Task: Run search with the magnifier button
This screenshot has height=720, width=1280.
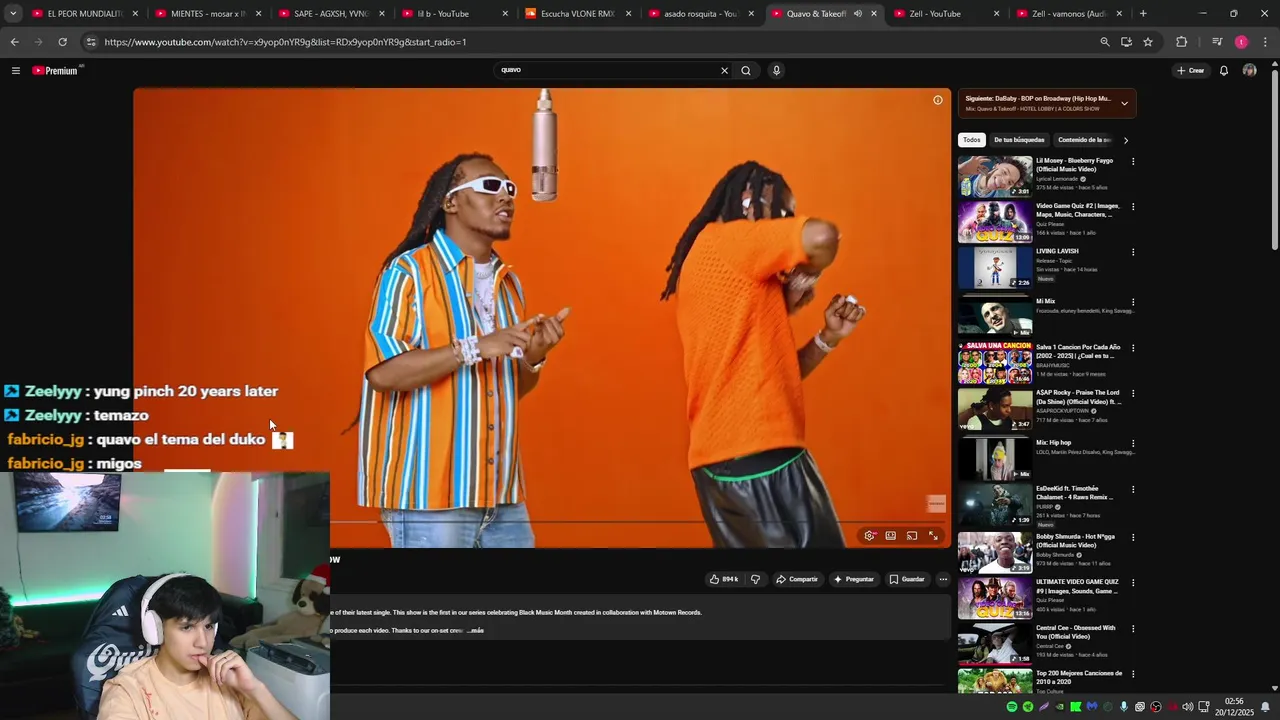Action: click(746, 71)
